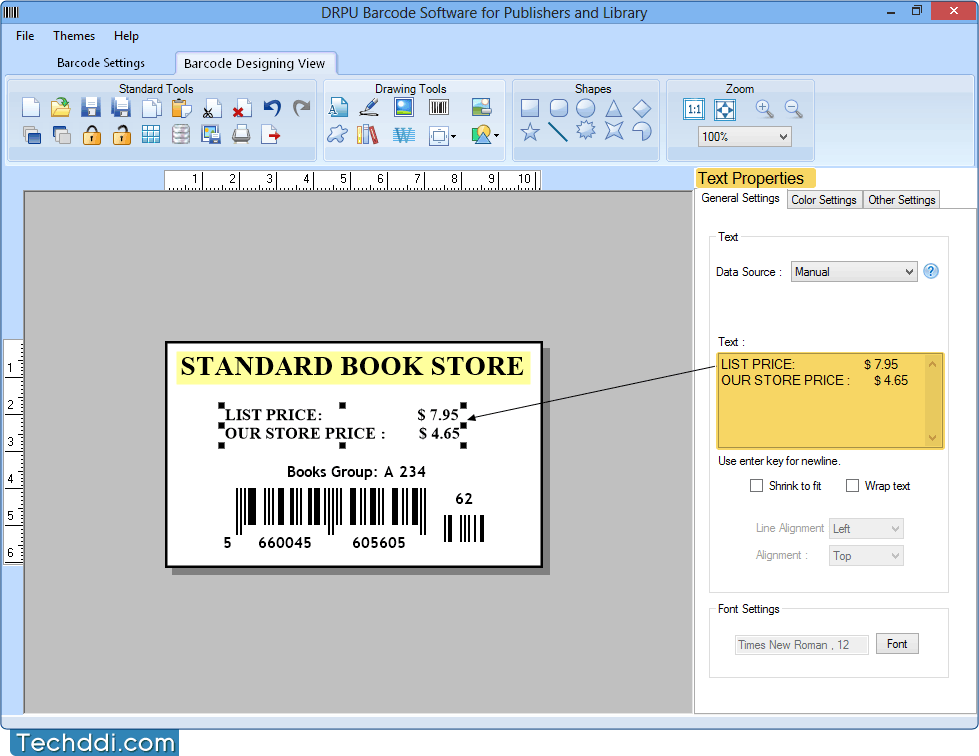Cut the selected object with scissors icon
This screenshot has width=979, height=756.
click(211, 107)
